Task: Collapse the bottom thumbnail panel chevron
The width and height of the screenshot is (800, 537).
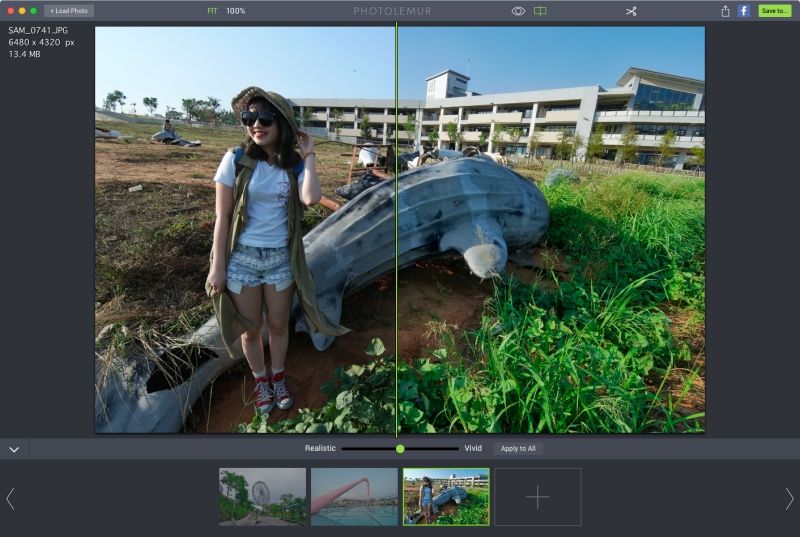Action: 14,449
